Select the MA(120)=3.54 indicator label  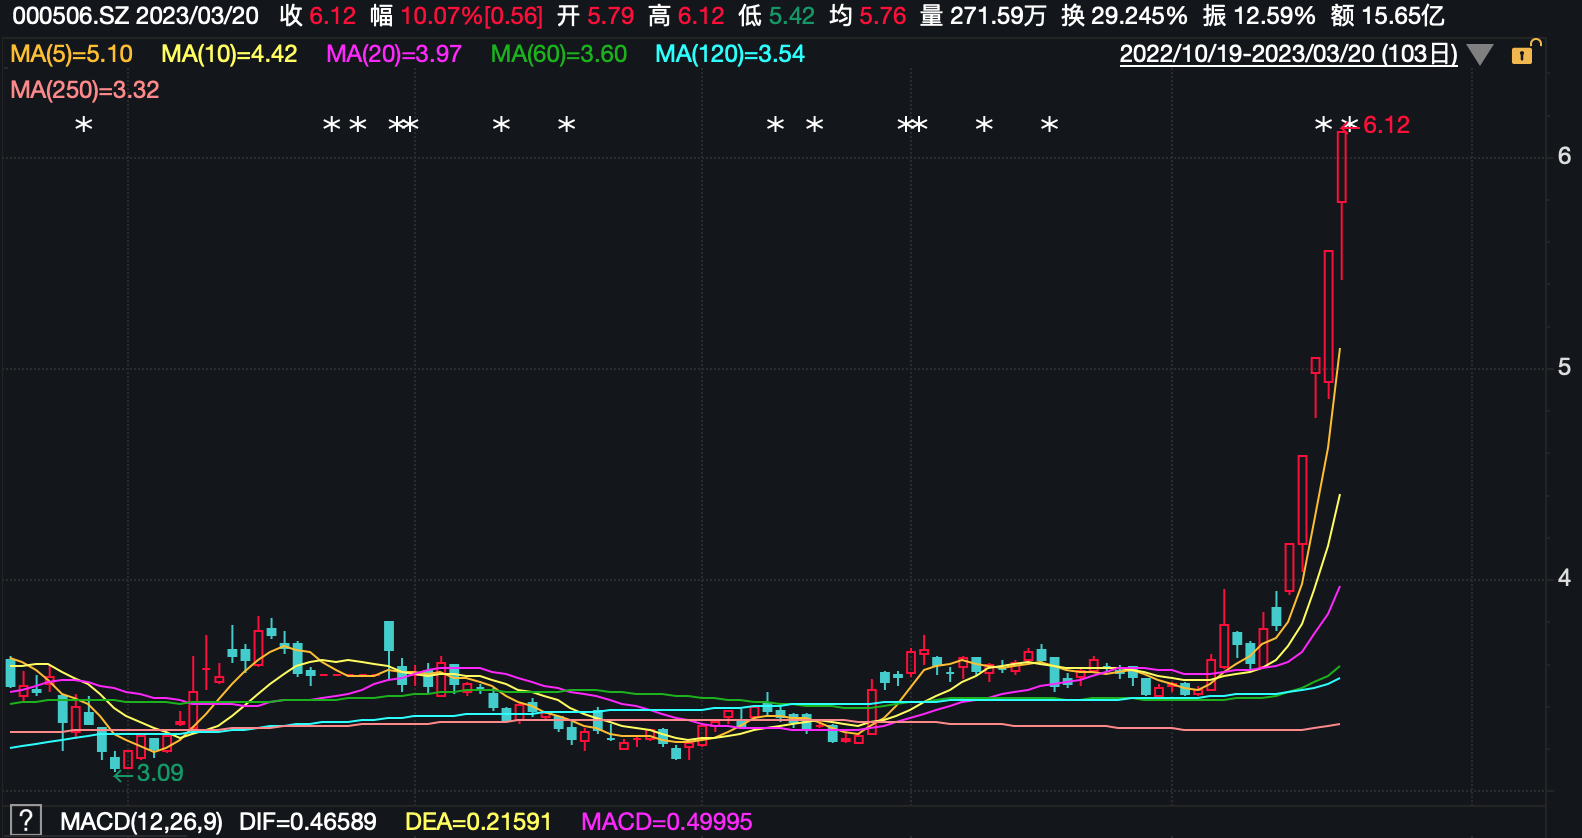729,54
